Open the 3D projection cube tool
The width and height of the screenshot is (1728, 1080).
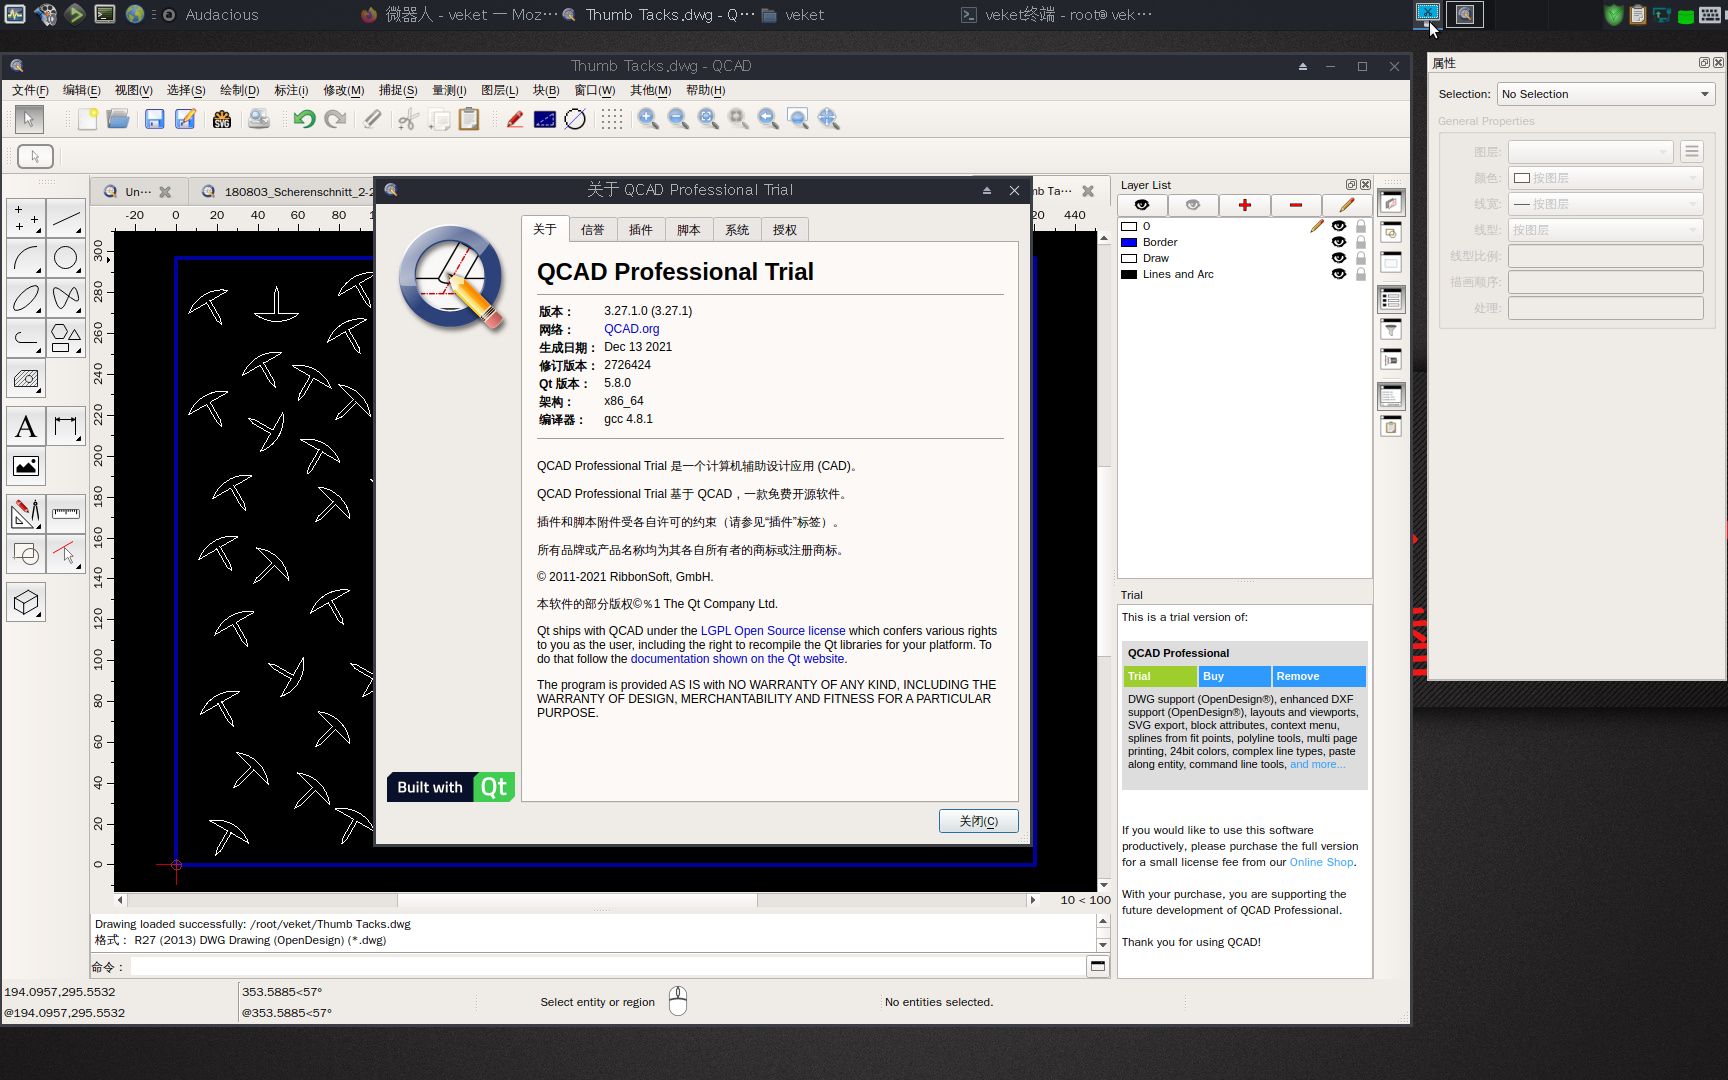point(27,602)
